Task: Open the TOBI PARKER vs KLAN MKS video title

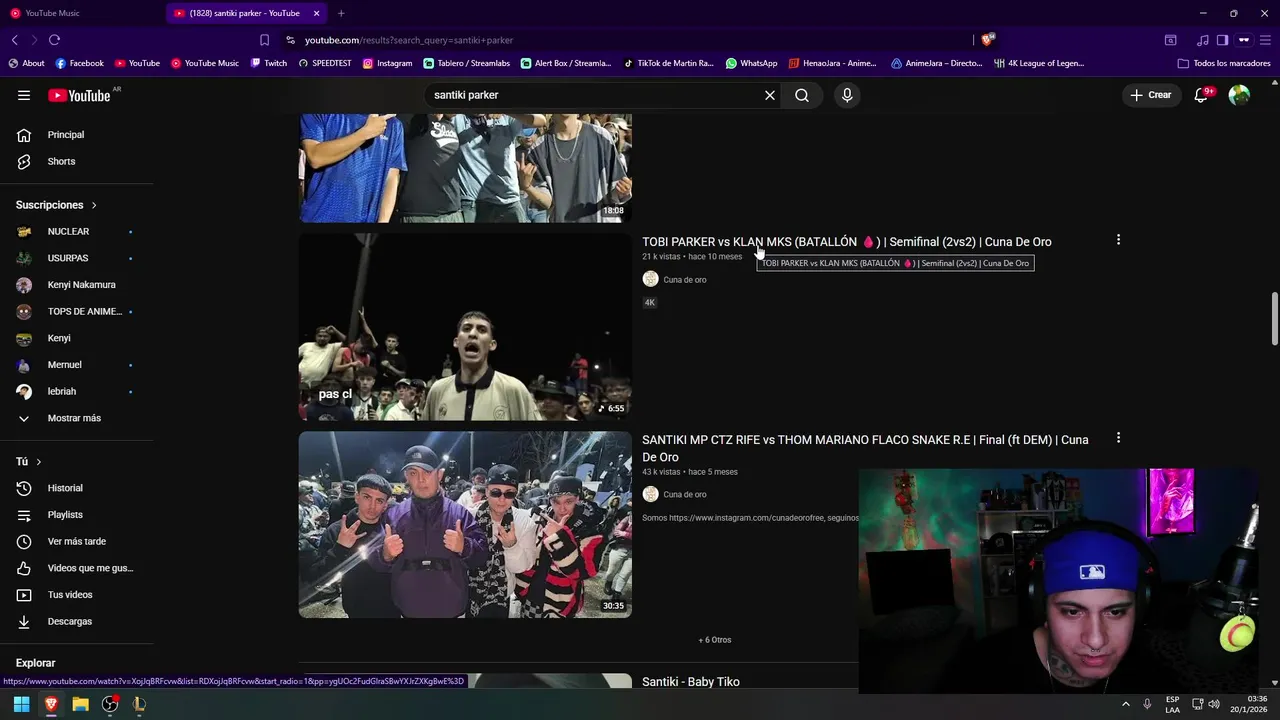Action: point(846,242)
